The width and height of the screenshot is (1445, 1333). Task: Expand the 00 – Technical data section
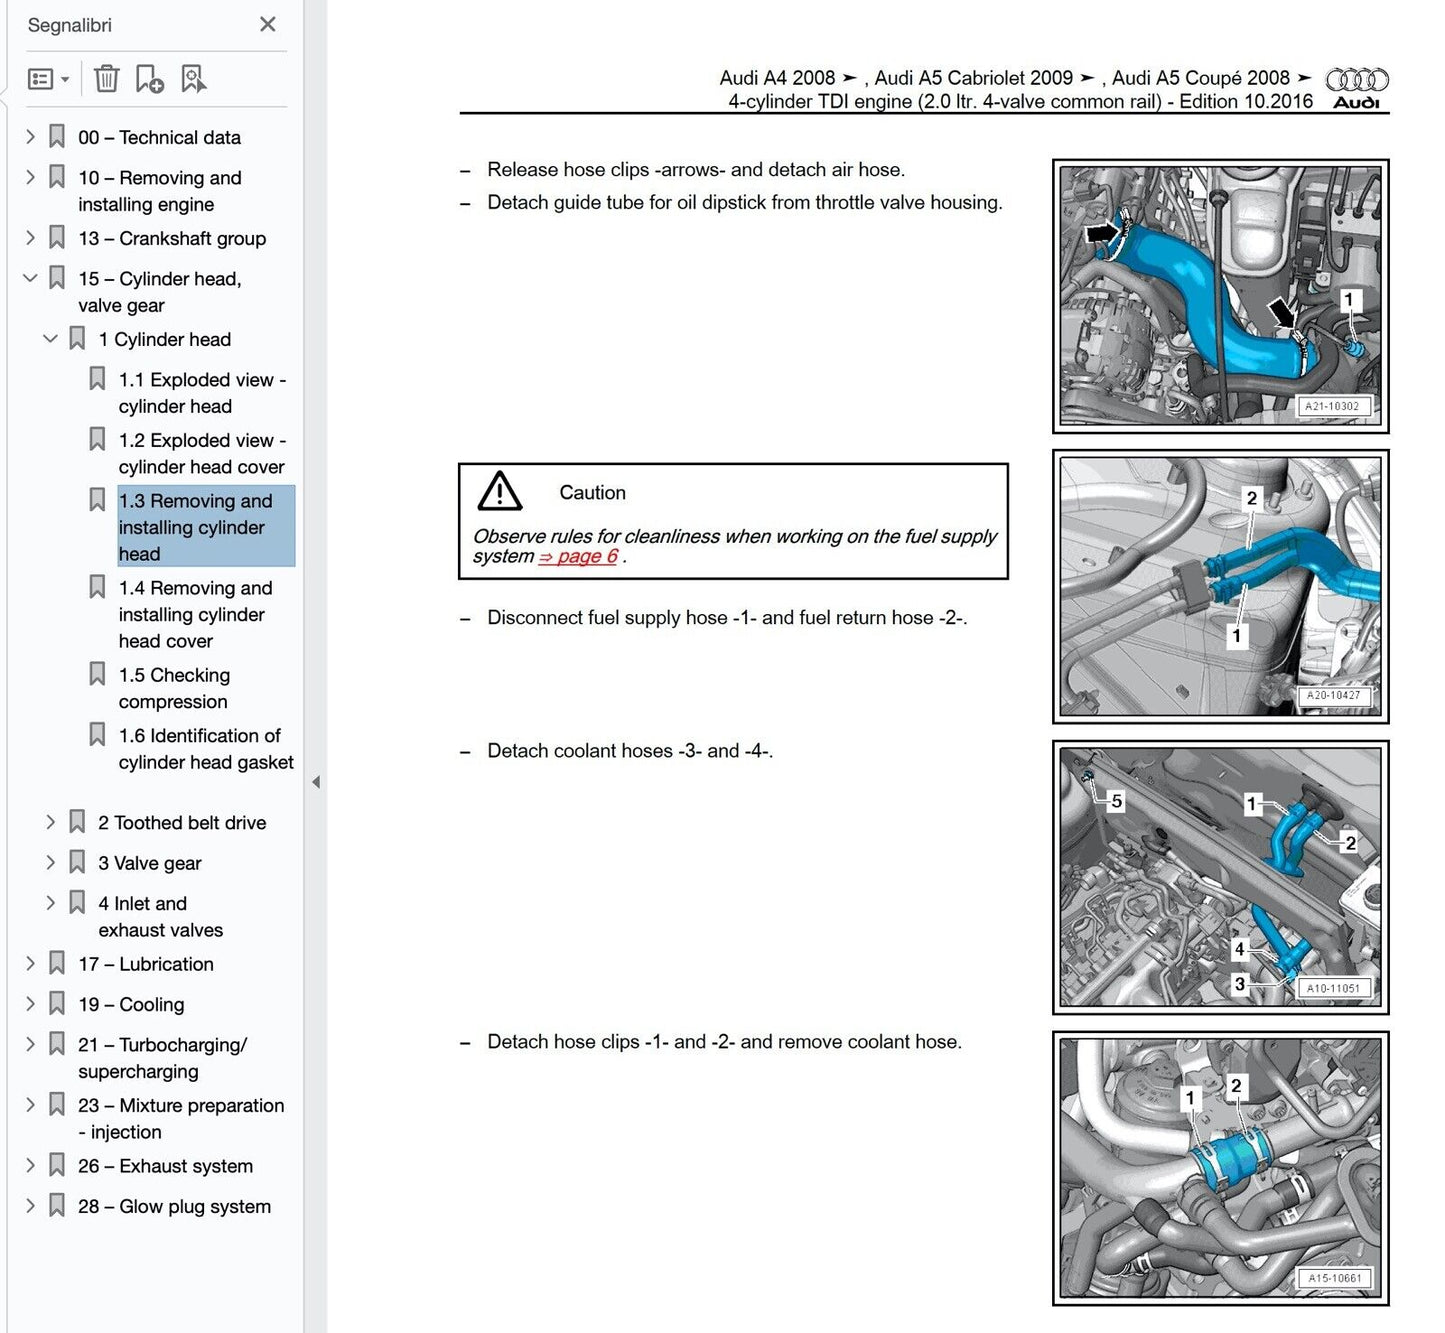tap(30, 137)
